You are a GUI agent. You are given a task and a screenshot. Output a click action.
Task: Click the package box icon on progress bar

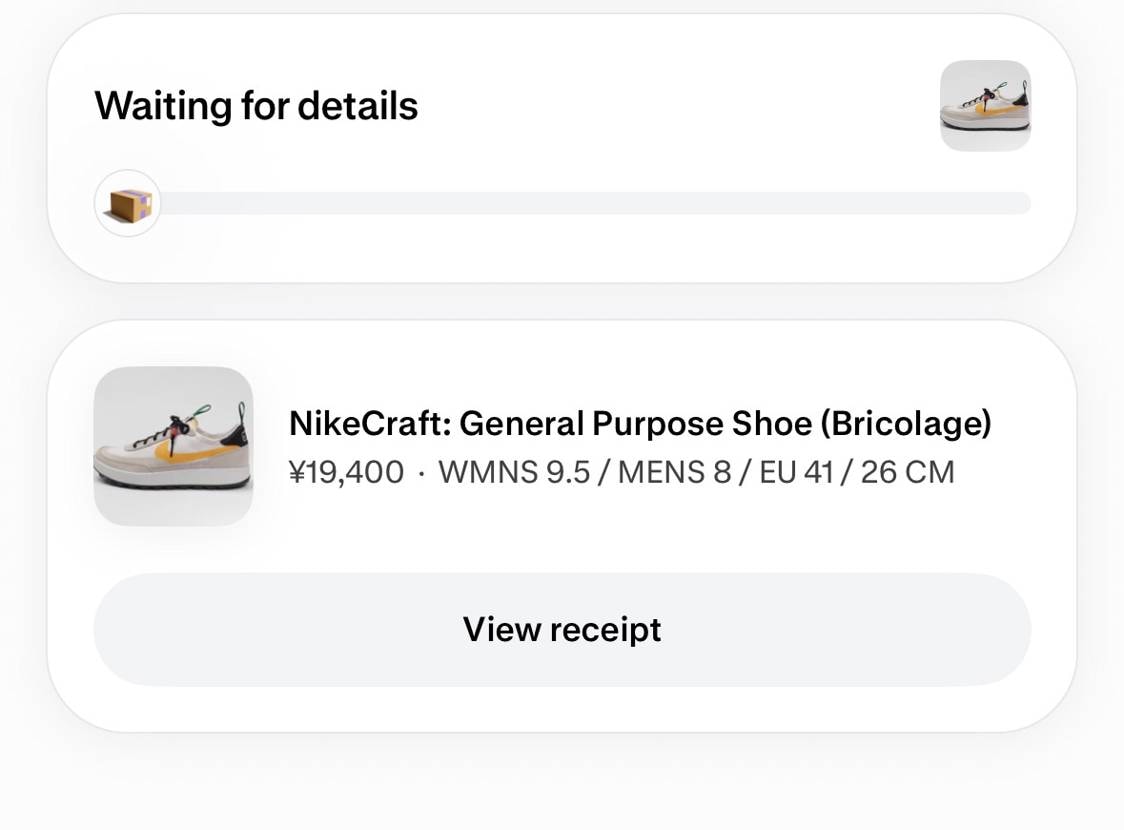pyautogui.click(x=128, y=204)
